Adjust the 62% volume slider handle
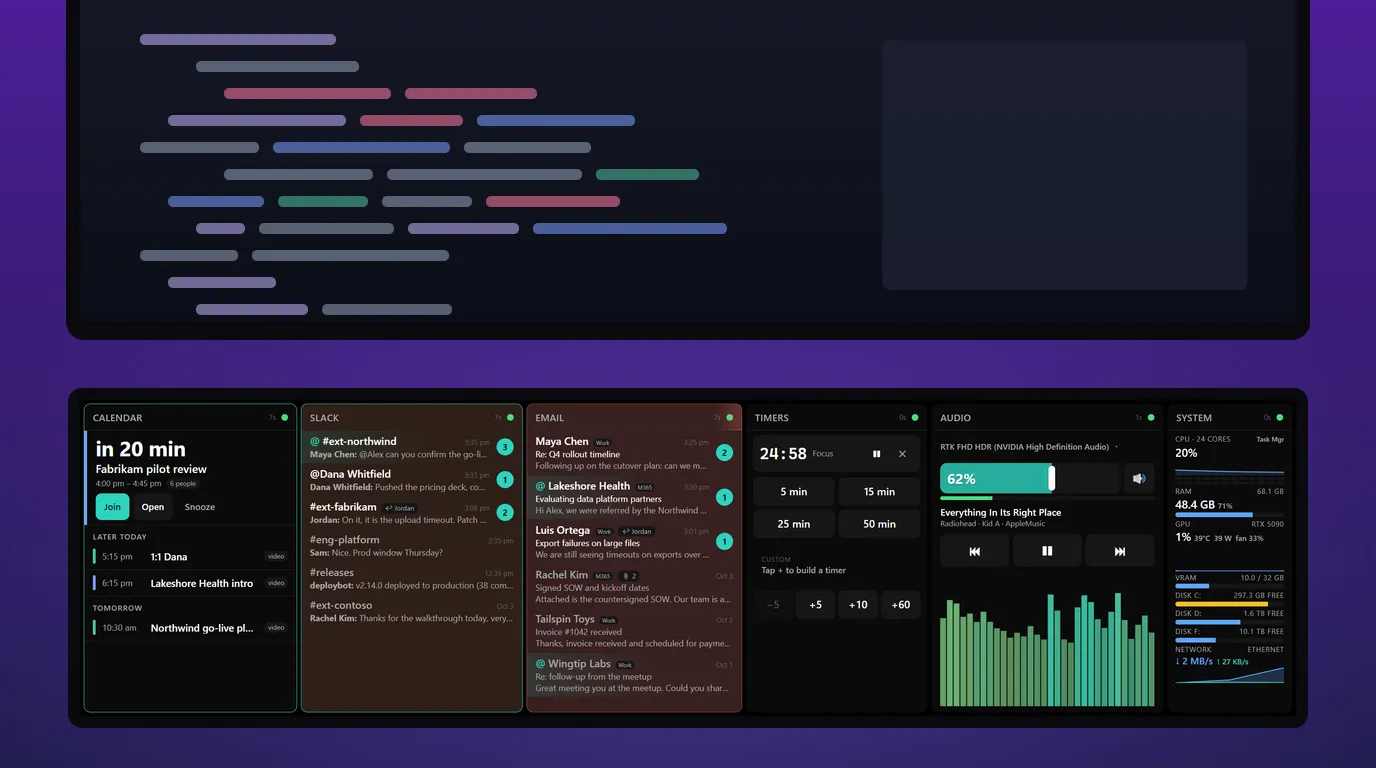Viewport: 1376px width, 768px height. click(1051, 478)
